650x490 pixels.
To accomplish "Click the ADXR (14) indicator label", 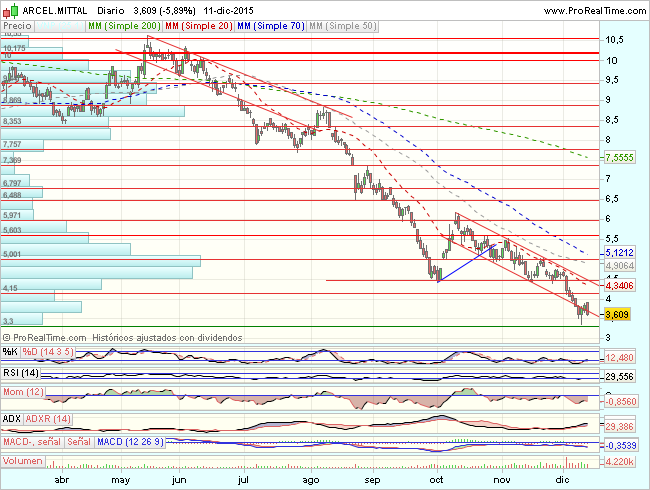I will [x=48, y=419].
